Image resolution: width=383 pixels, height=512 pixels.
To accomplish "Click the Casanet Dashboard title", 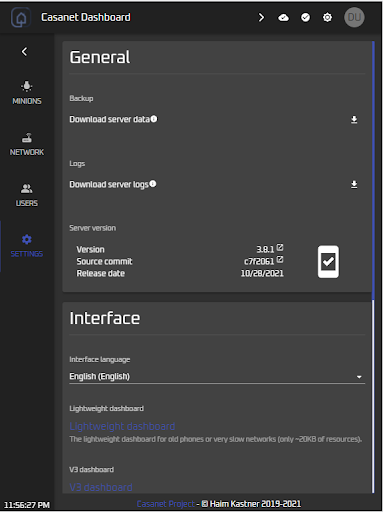I will [86, 17].
